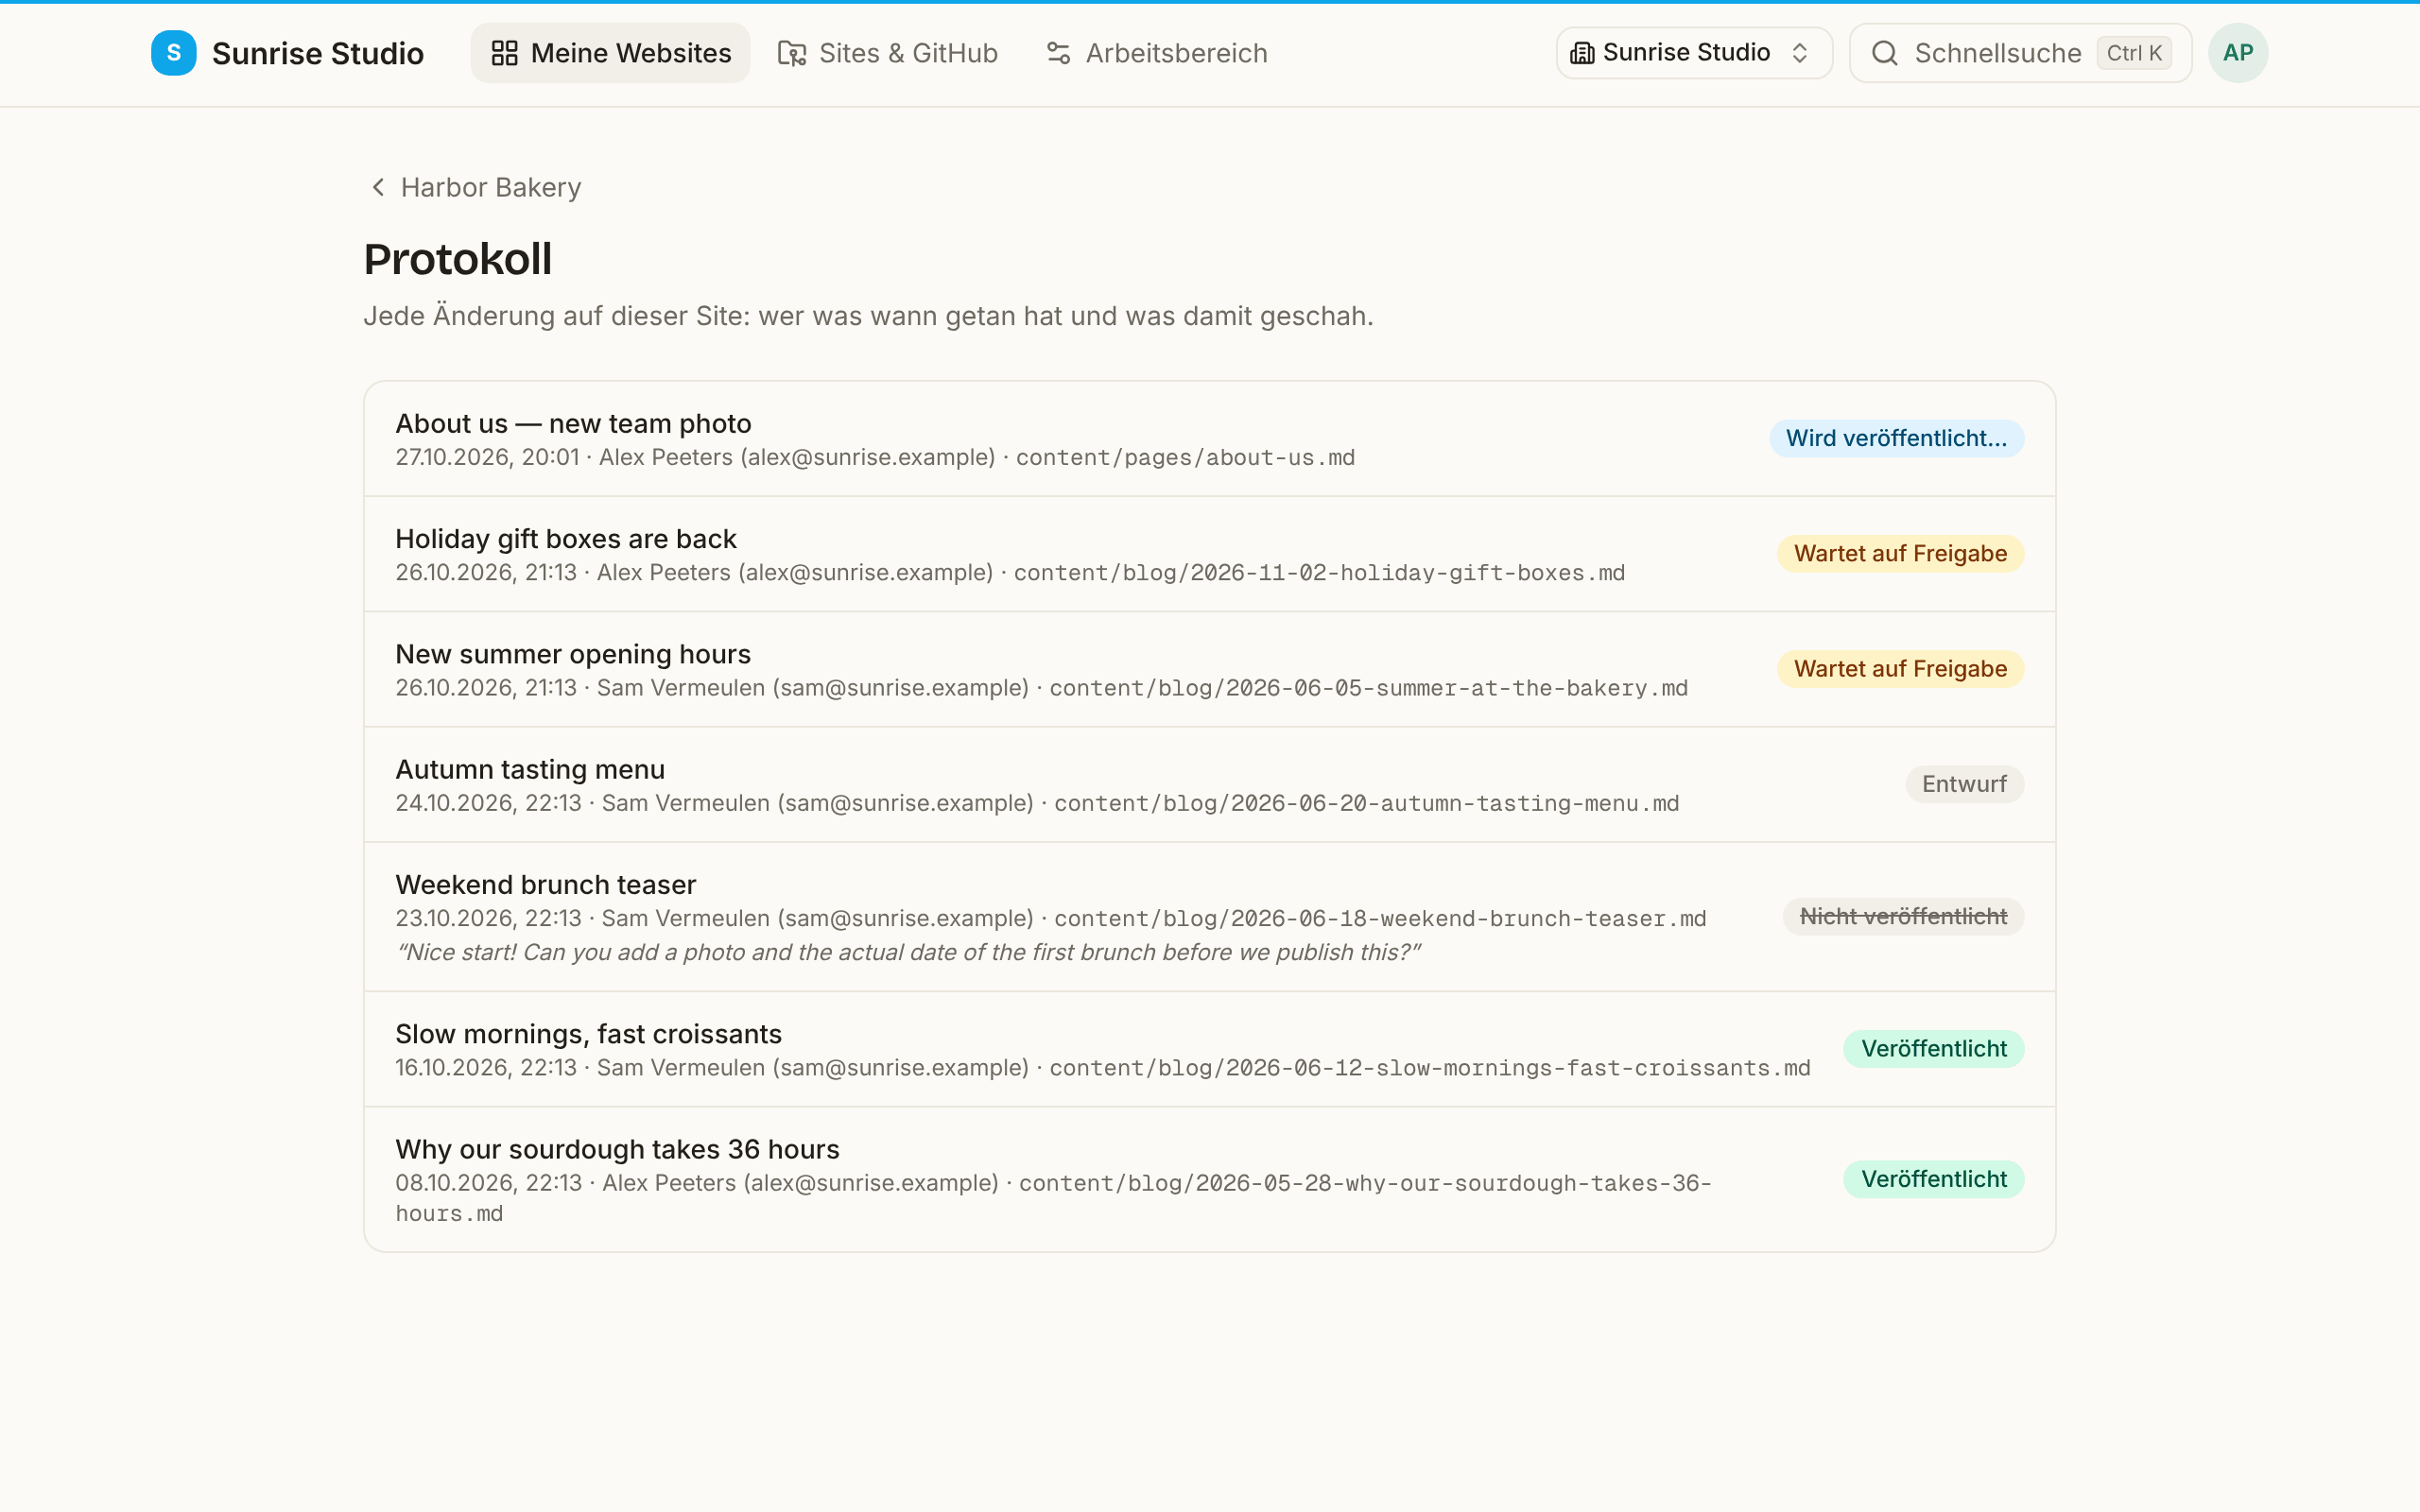Click the autumn-tasting-menu.md file path

[x=1366, y=804]
